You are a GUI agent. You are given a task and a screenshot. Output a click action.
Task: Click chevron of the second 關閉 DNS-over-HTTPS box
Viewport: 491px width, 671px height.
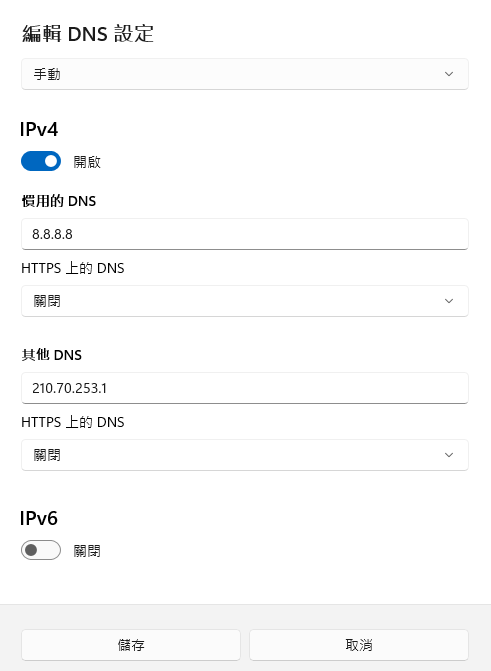449,455
